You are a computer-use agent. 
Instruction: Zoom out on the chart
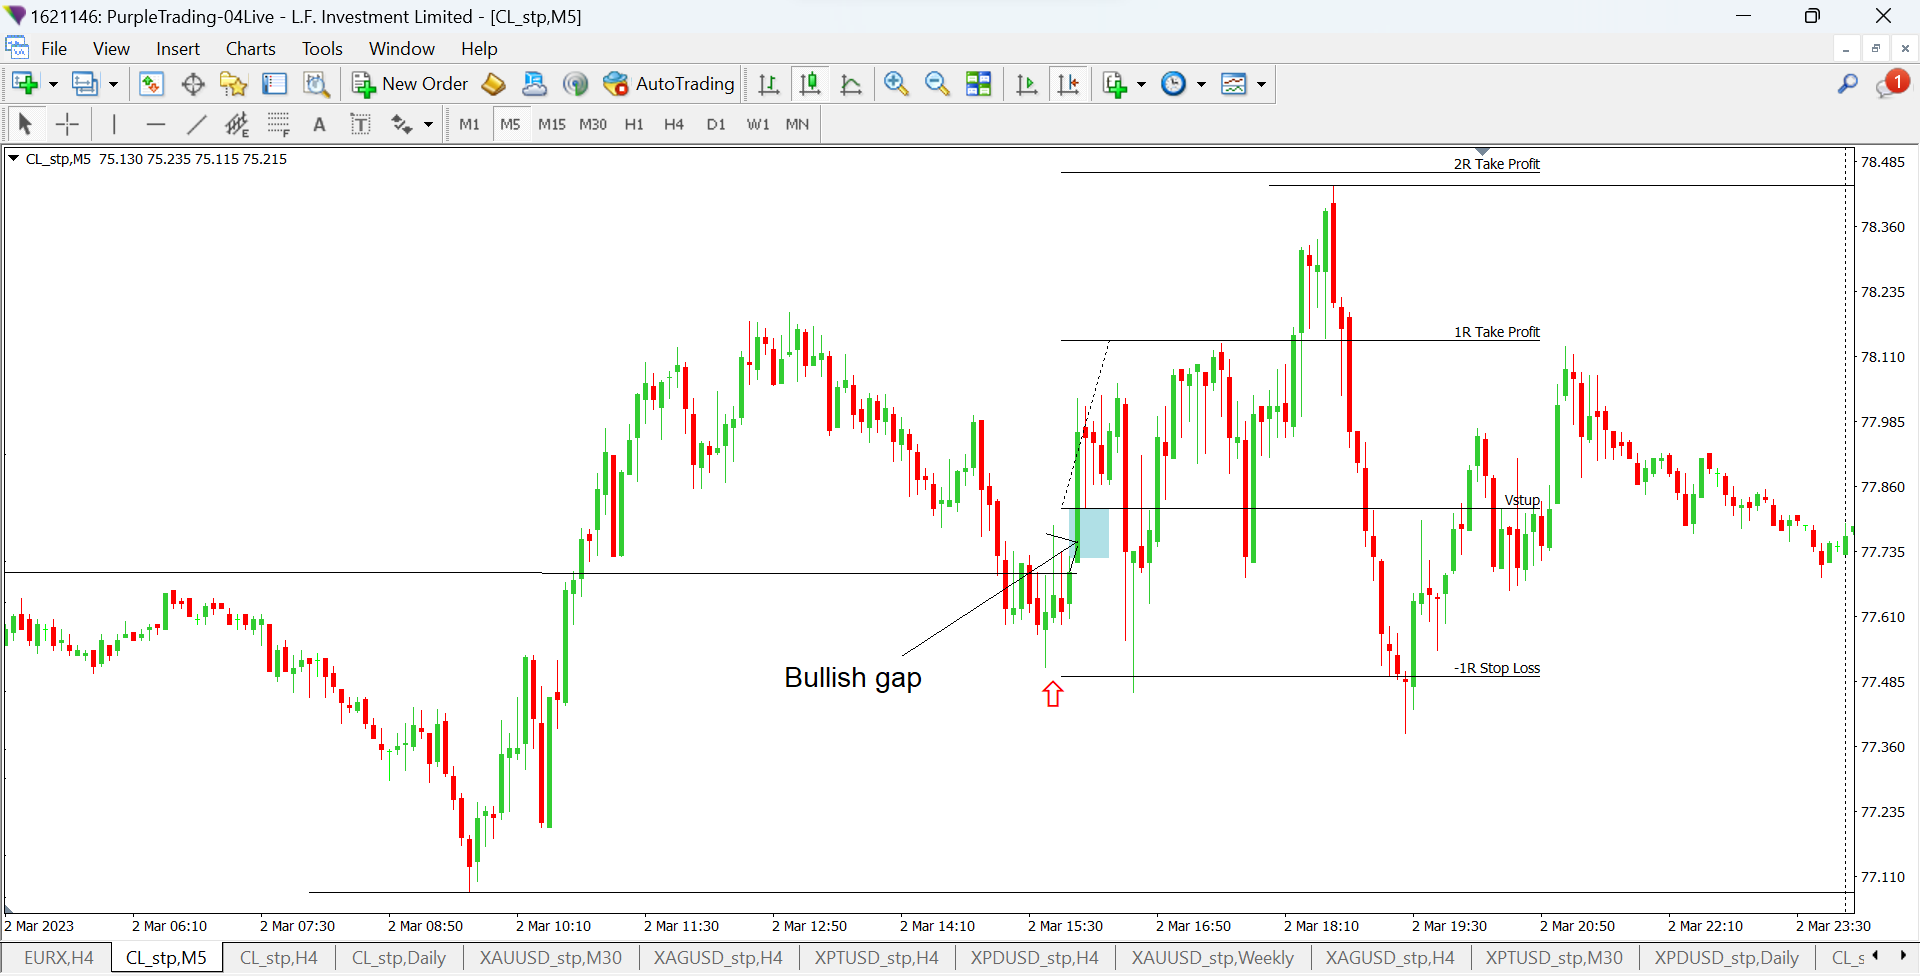pos(937,84)
